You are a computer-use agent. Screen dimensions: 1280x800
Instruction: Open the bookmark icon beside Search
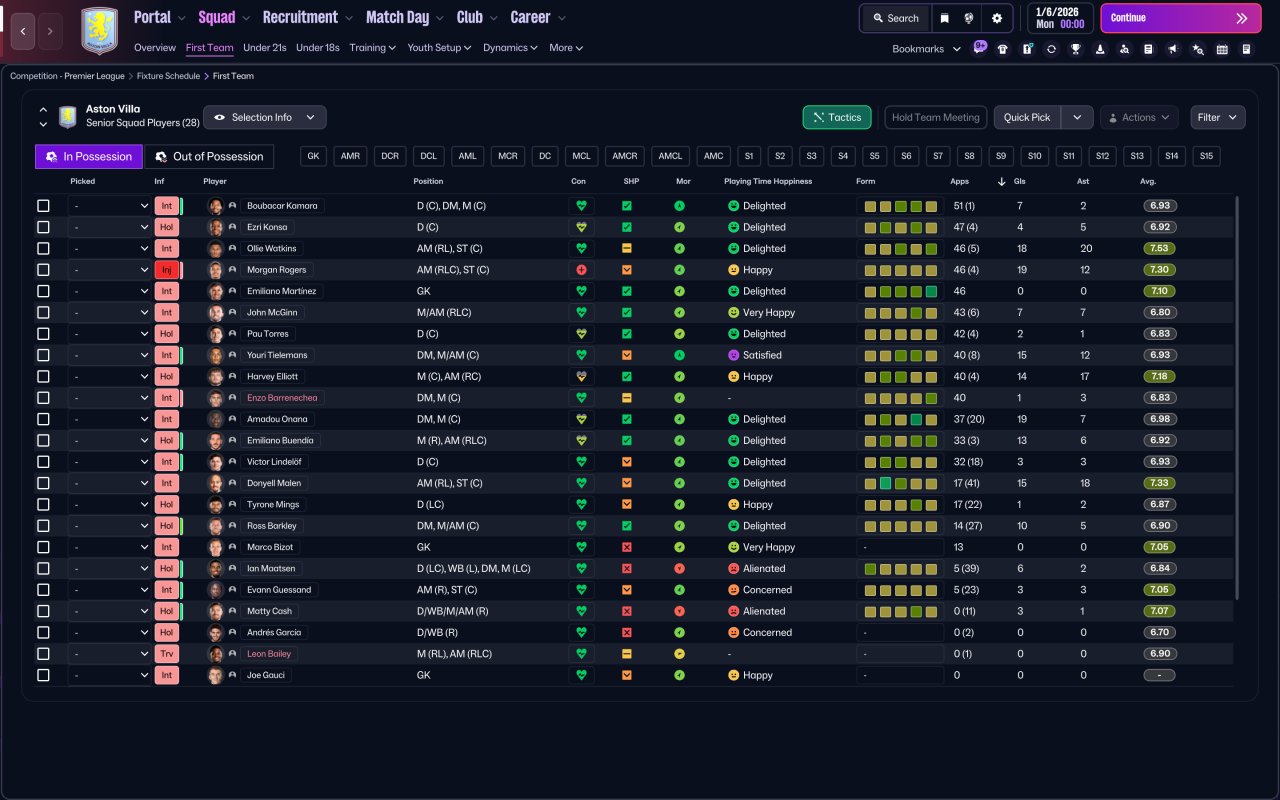[x=944, y=18]
